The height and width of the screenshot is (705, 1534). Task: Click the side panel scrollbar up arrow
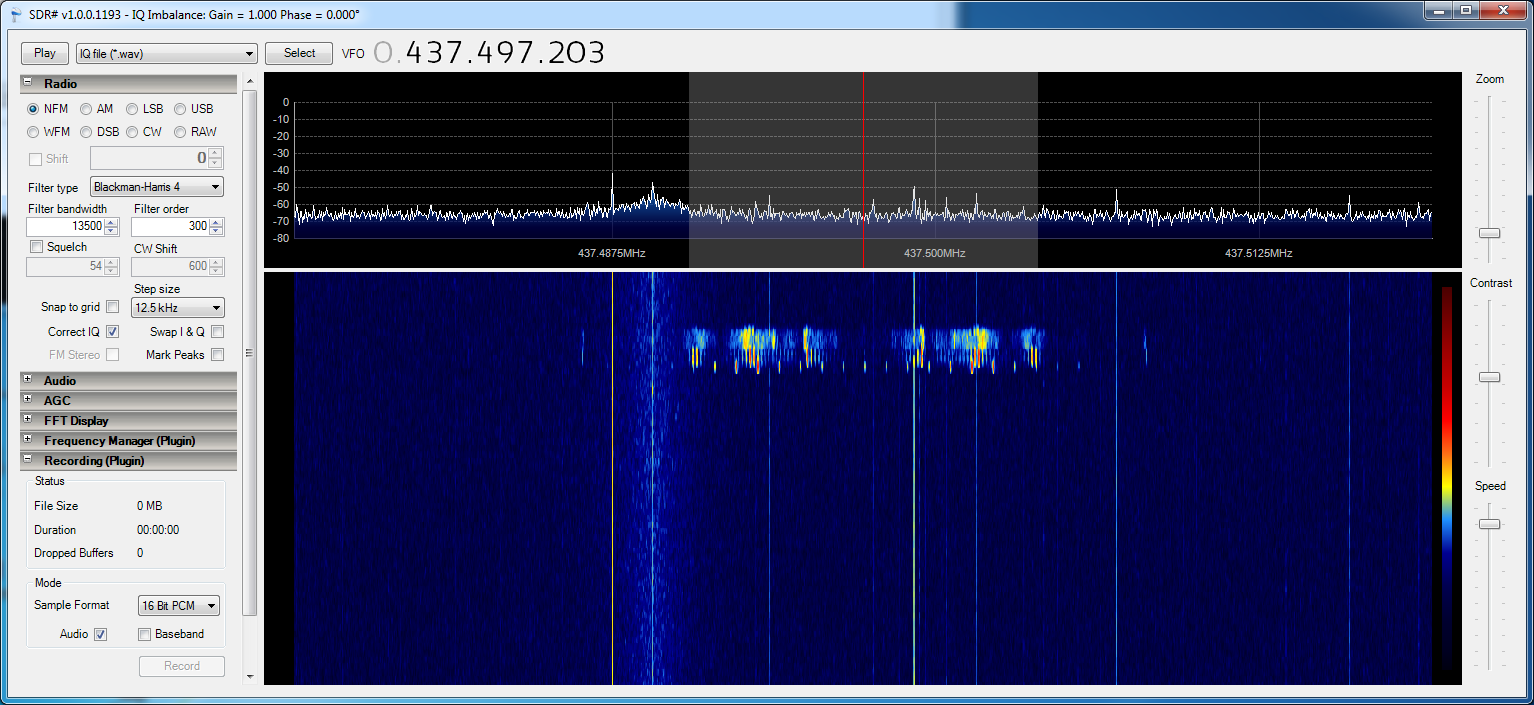tap(250, 82)
